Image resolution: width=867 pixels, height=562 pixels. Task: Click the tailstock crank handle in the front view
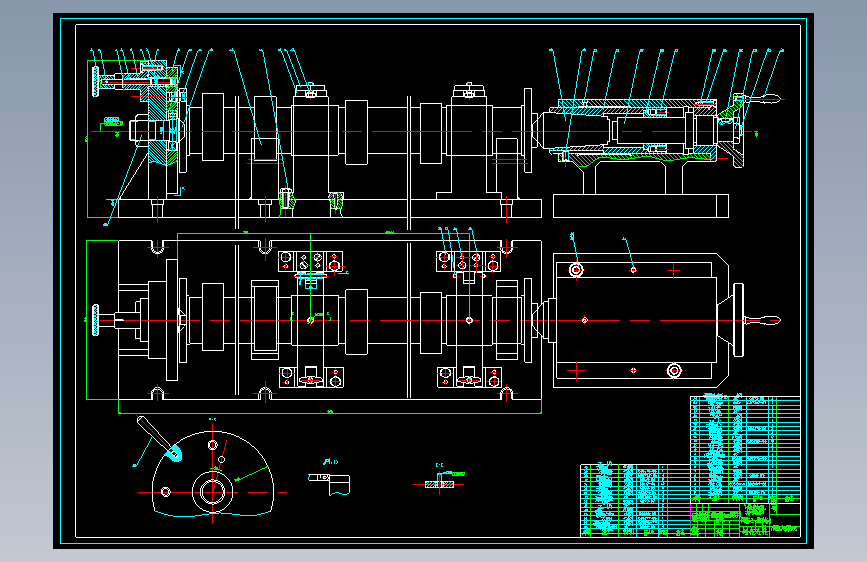tap(763, 99)
